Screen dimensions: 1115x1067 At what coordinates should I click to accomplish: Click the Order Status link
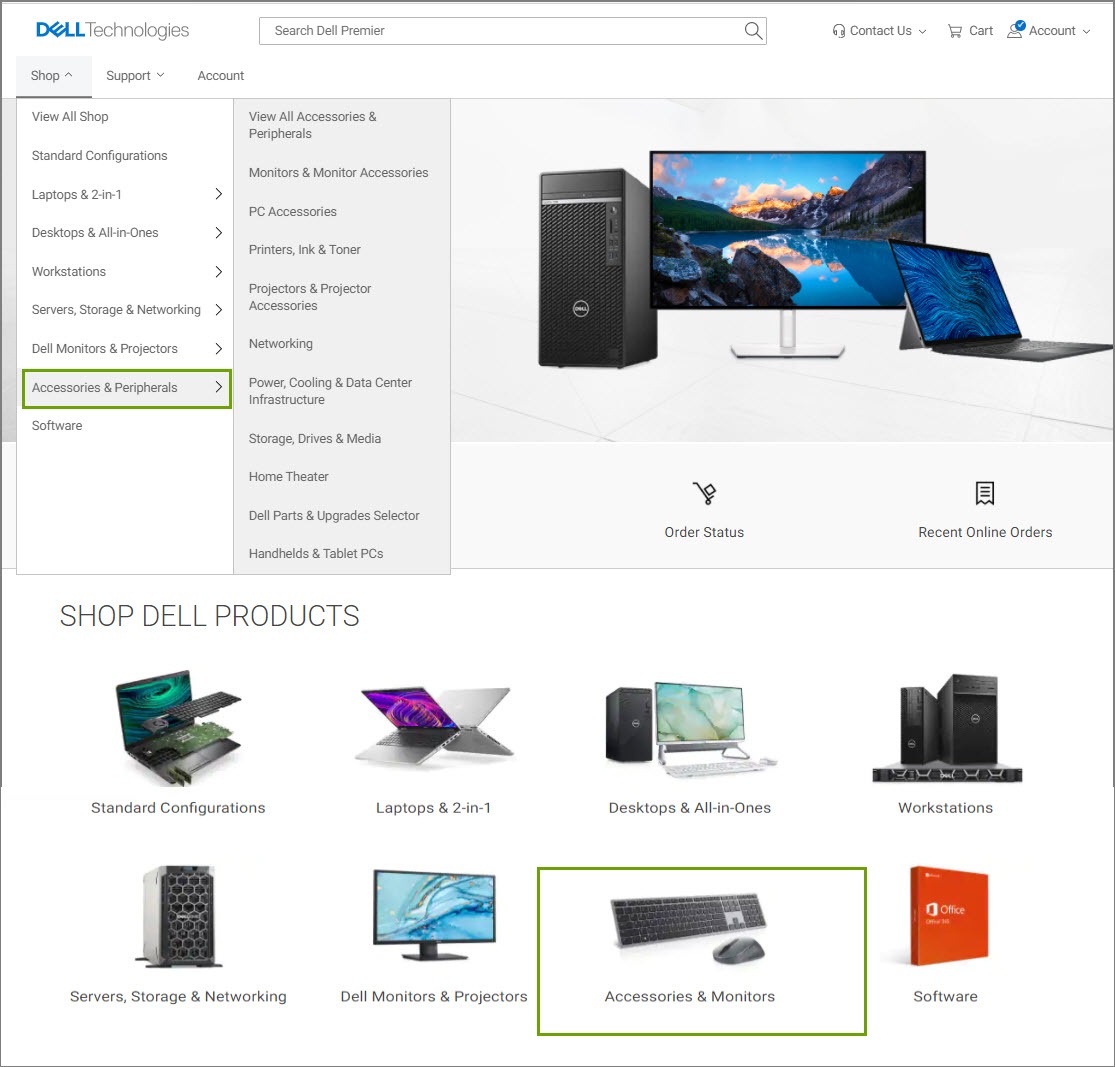[x=704, y=532]
